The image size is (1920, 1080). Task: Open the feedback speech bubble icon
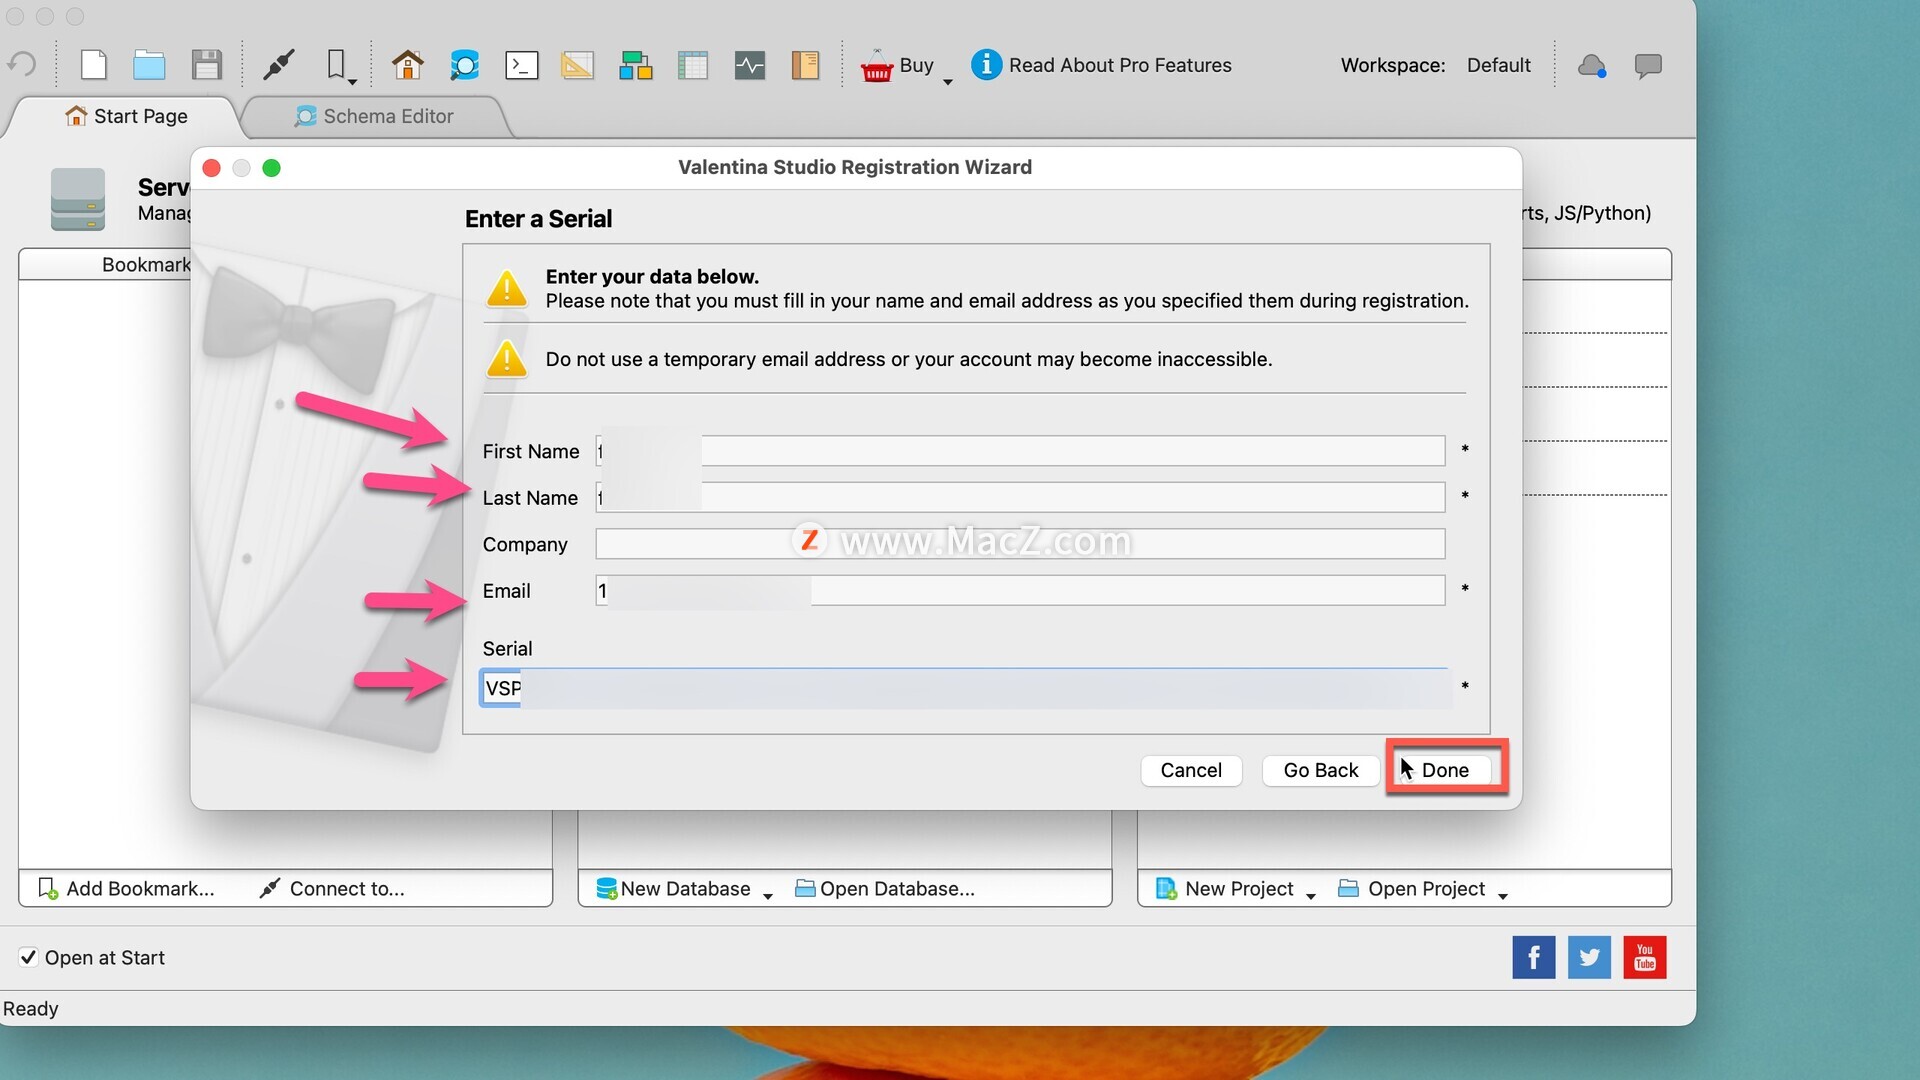[x=1648, y=66]
